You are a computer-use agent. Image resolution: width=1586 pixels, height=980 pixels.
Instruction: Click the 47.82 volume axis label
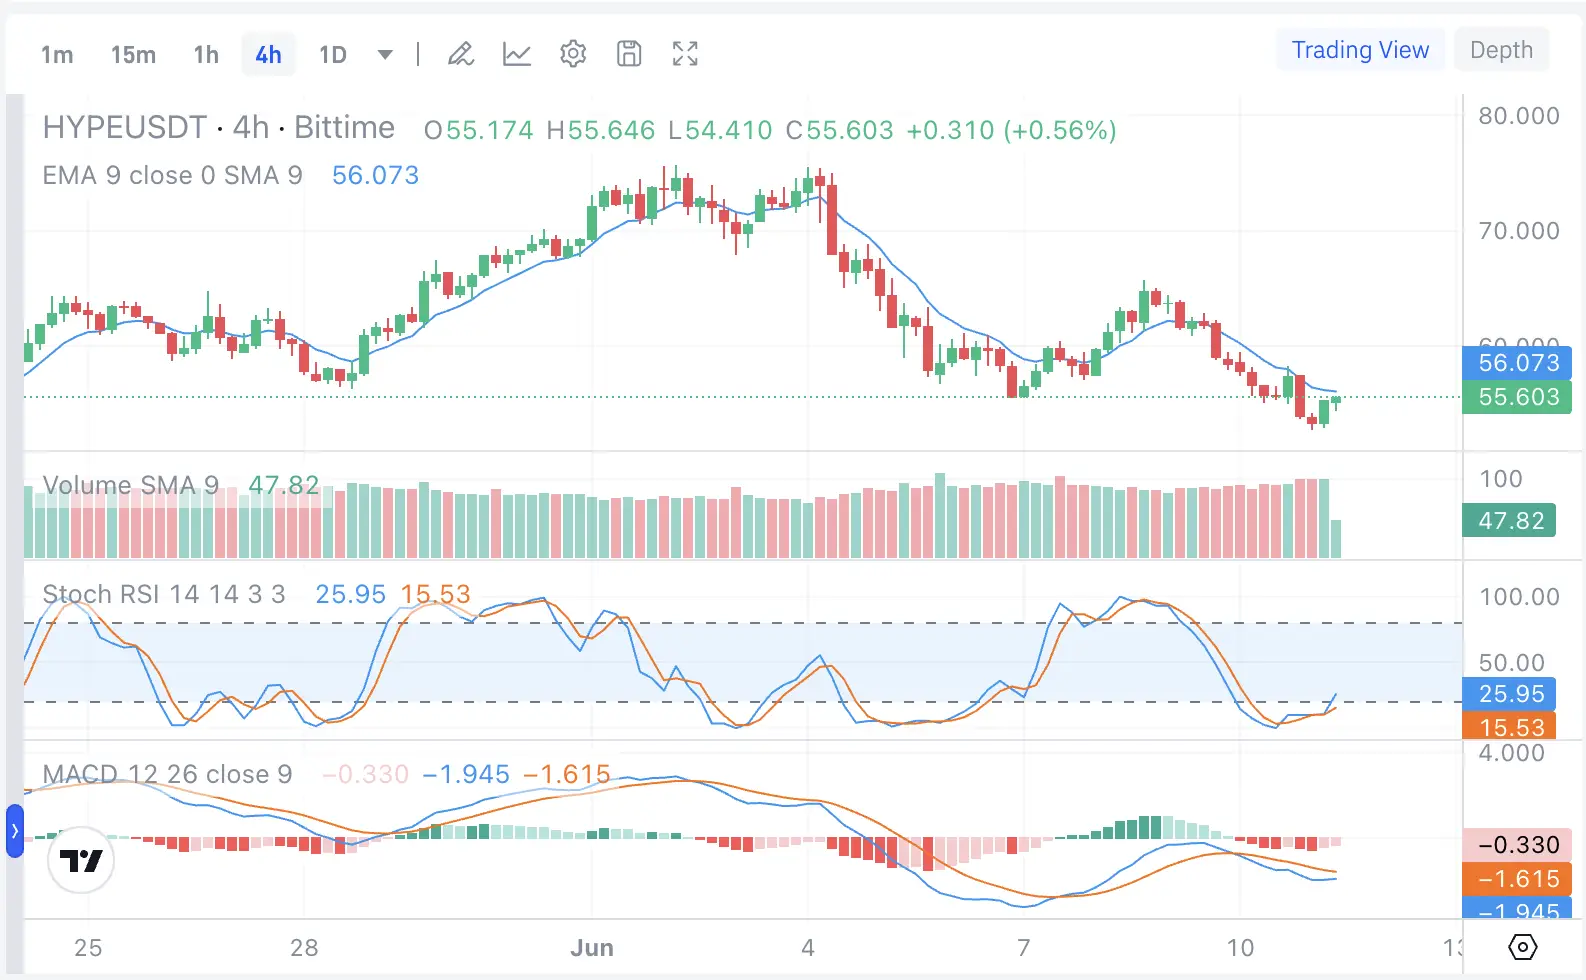click(x=1509, y=521)
